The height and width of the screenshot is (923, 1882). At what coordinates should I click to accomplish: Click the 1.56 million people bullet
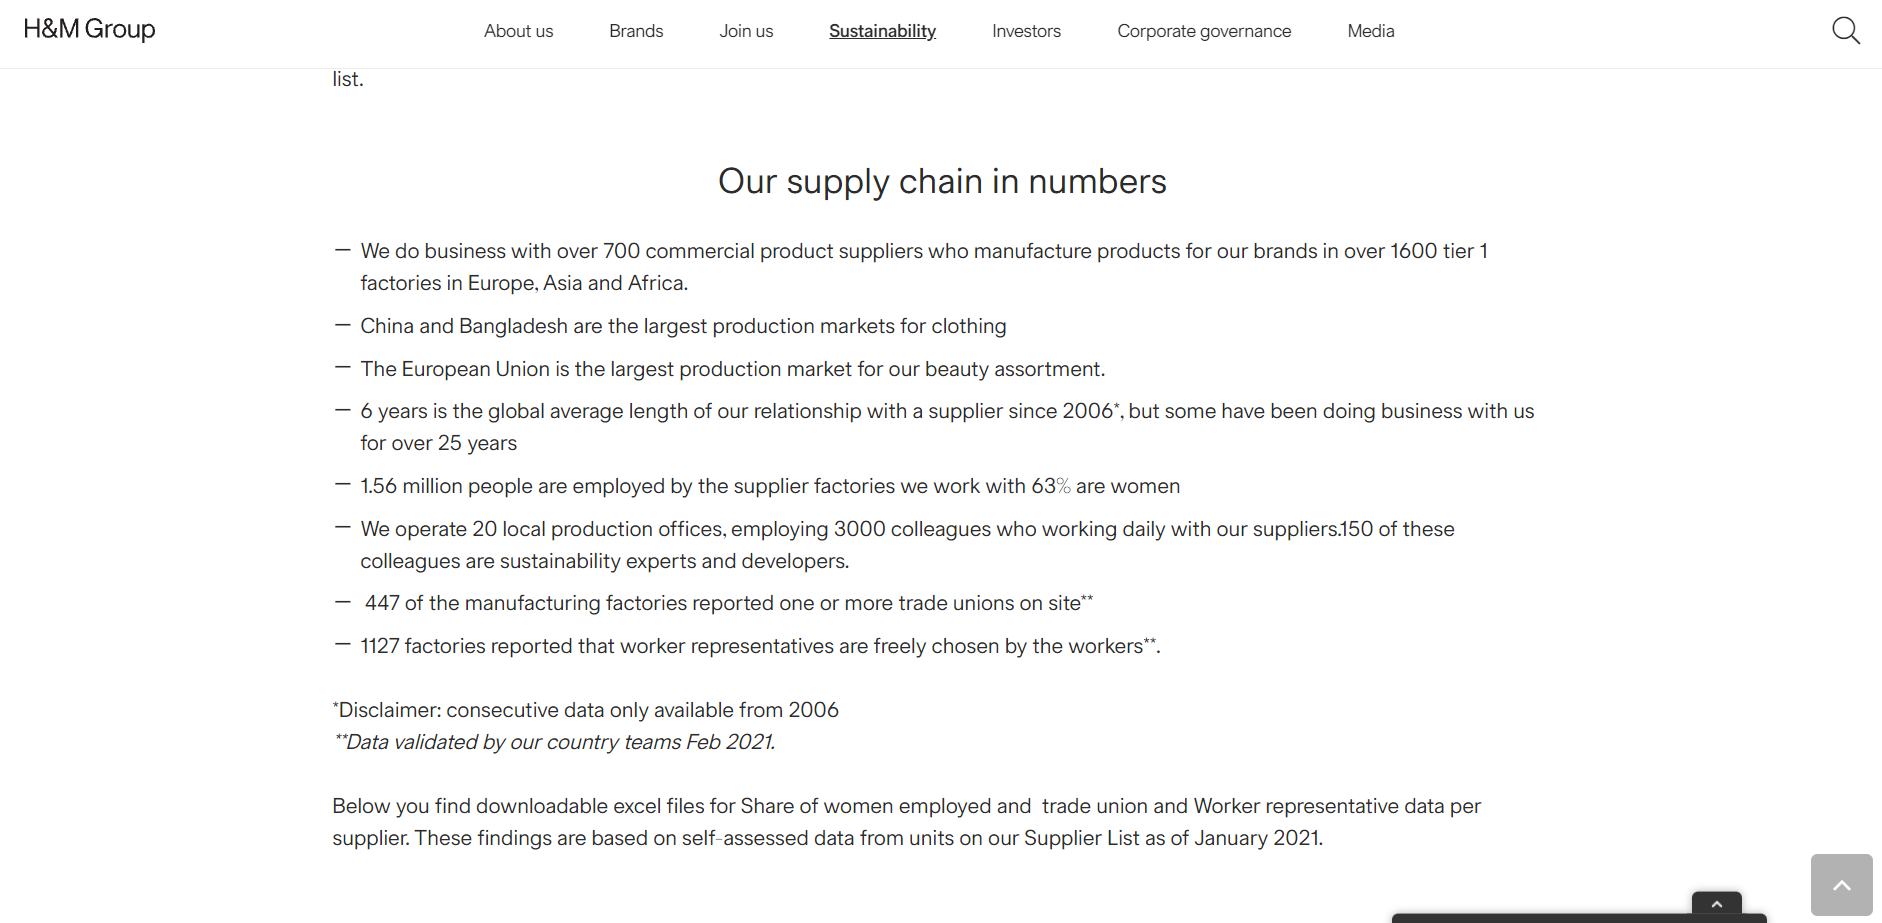(x=770, y=486)
